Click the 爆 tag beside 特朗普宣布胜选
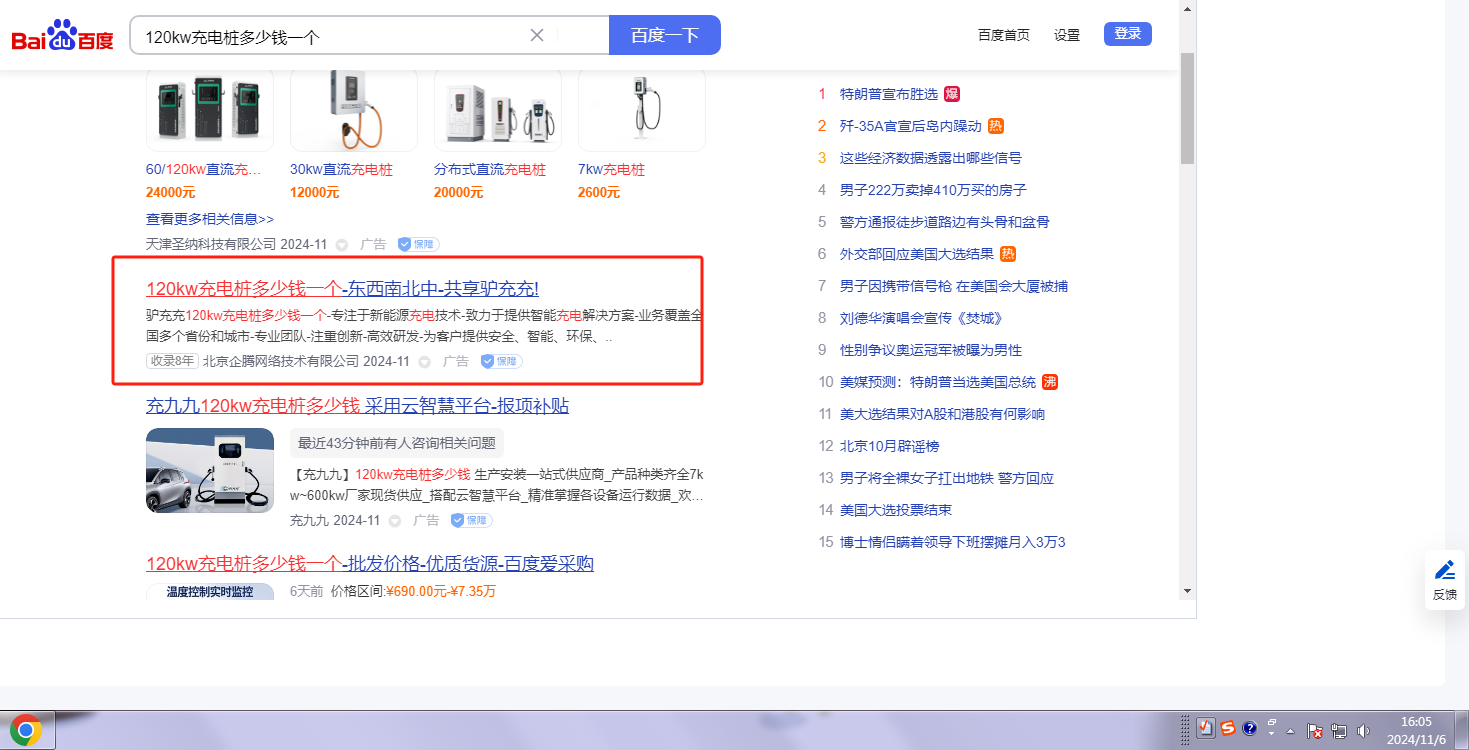The height and width of the screenshot is (750, 1469). [952, 94]
